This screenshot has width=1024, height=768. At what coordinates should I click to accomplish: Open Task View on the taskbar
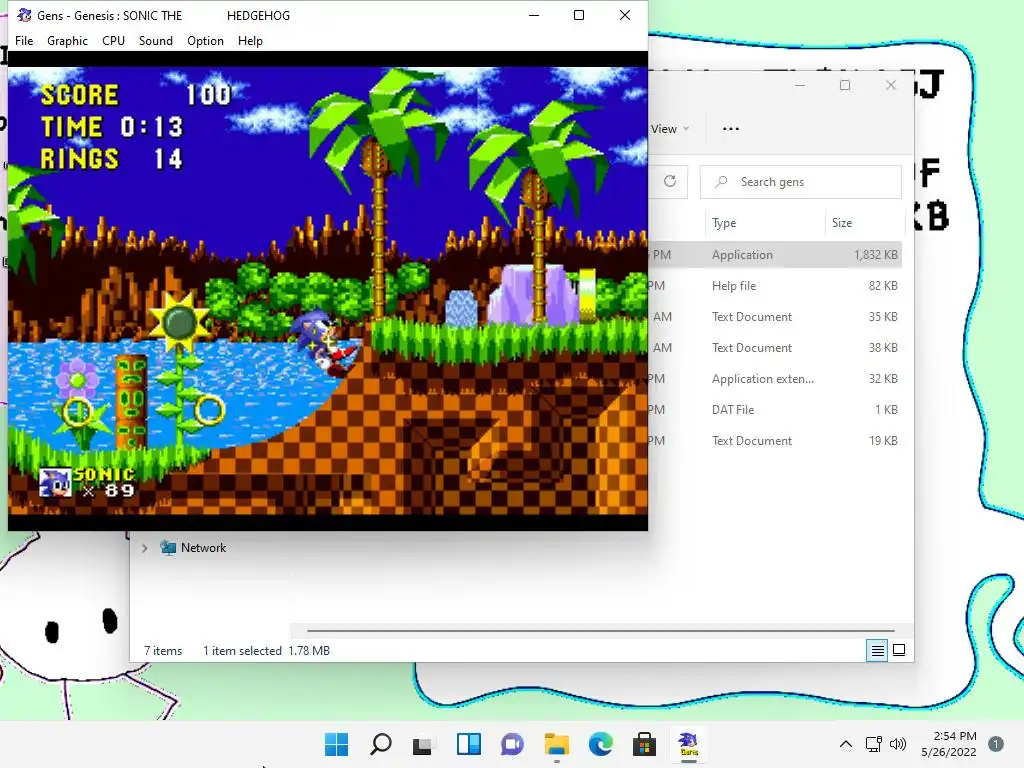click(x=423, y=744)
